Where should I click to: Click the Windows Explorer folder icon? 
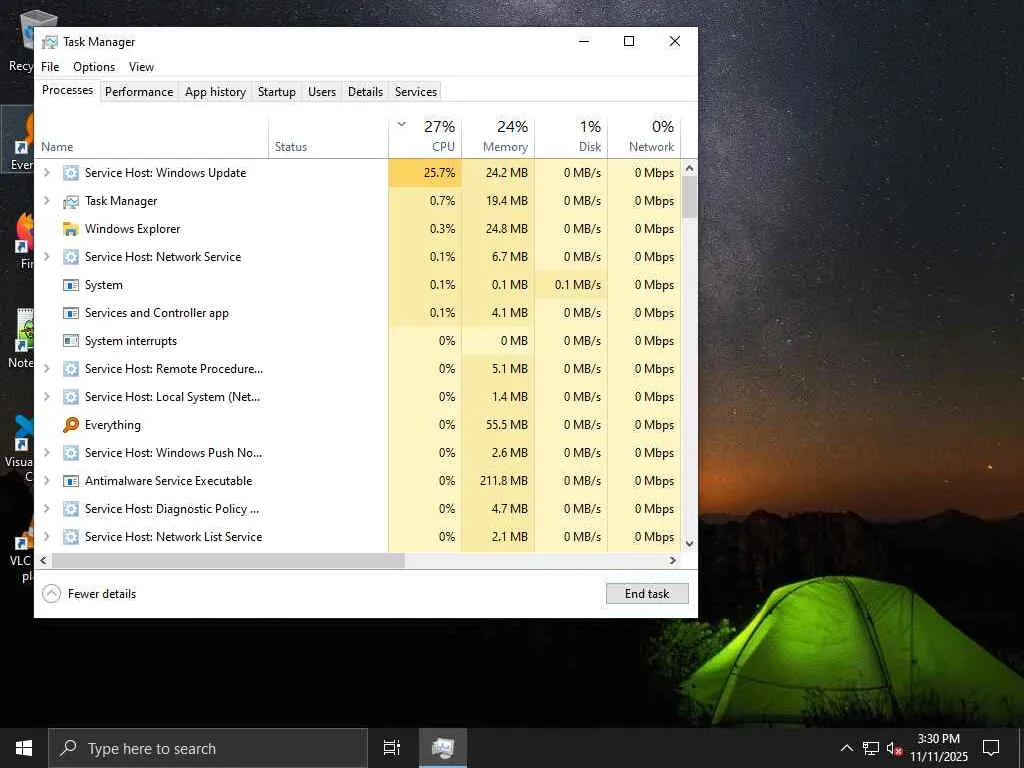[71, 229]
